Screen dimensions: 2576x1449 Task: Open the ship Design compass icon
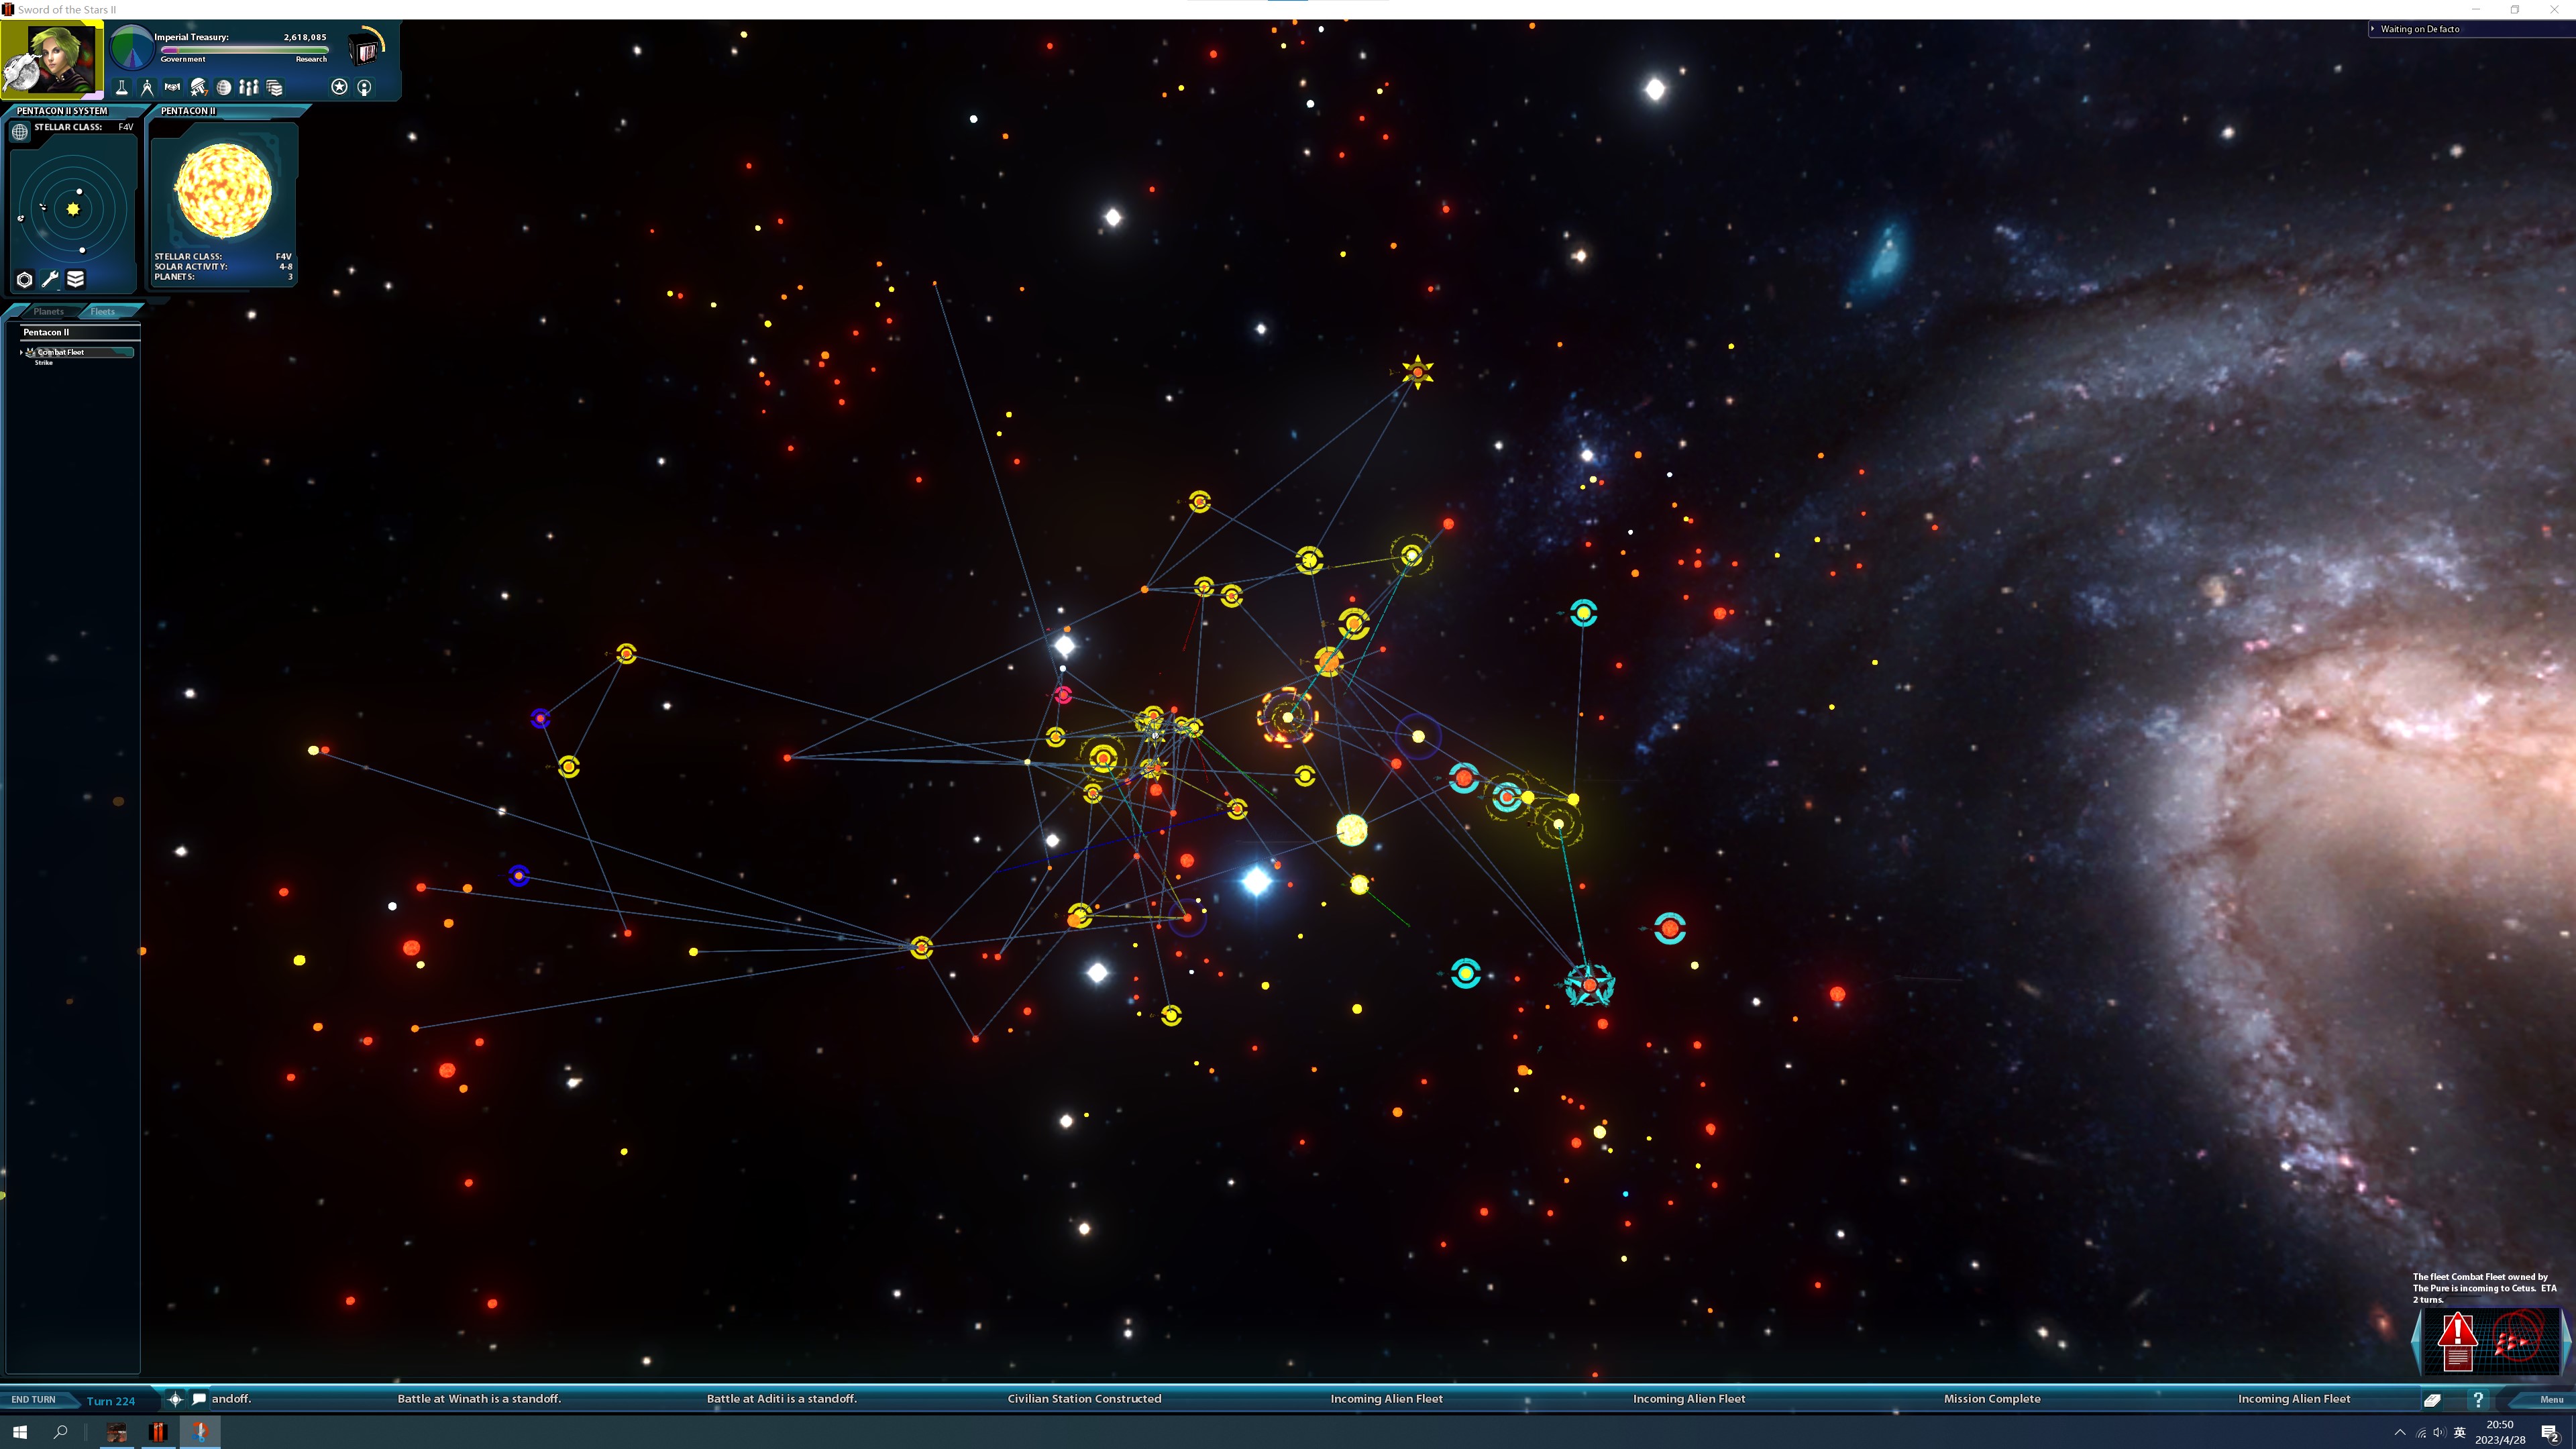click(x=147, y=87)
